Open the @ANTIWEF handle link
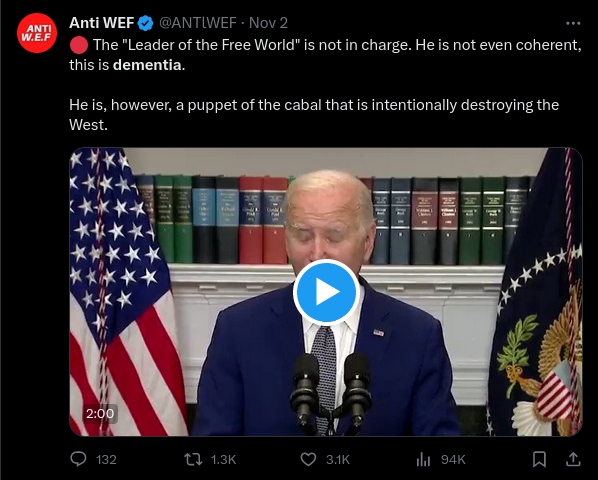 coord(198,23)
